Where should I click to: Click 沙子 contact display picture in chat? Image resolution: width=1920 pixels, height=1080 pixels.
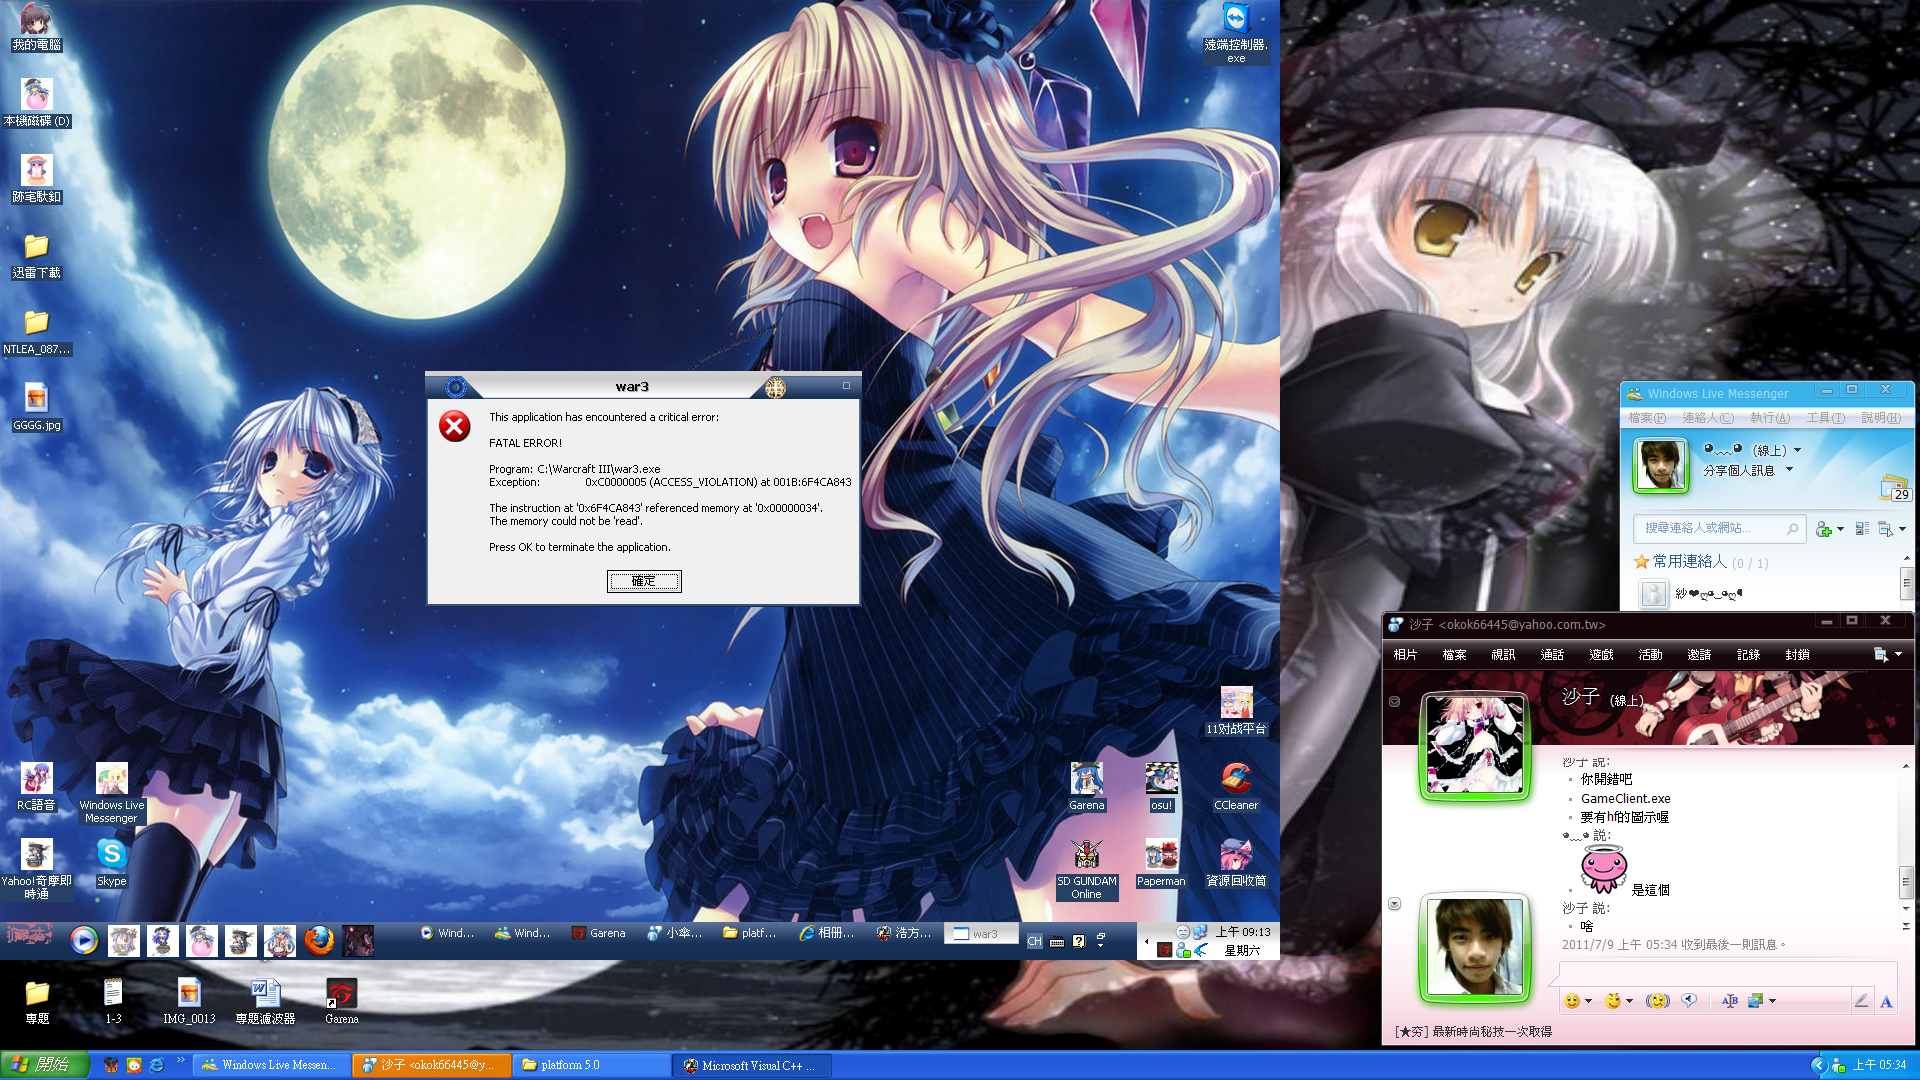point(1475,746)
